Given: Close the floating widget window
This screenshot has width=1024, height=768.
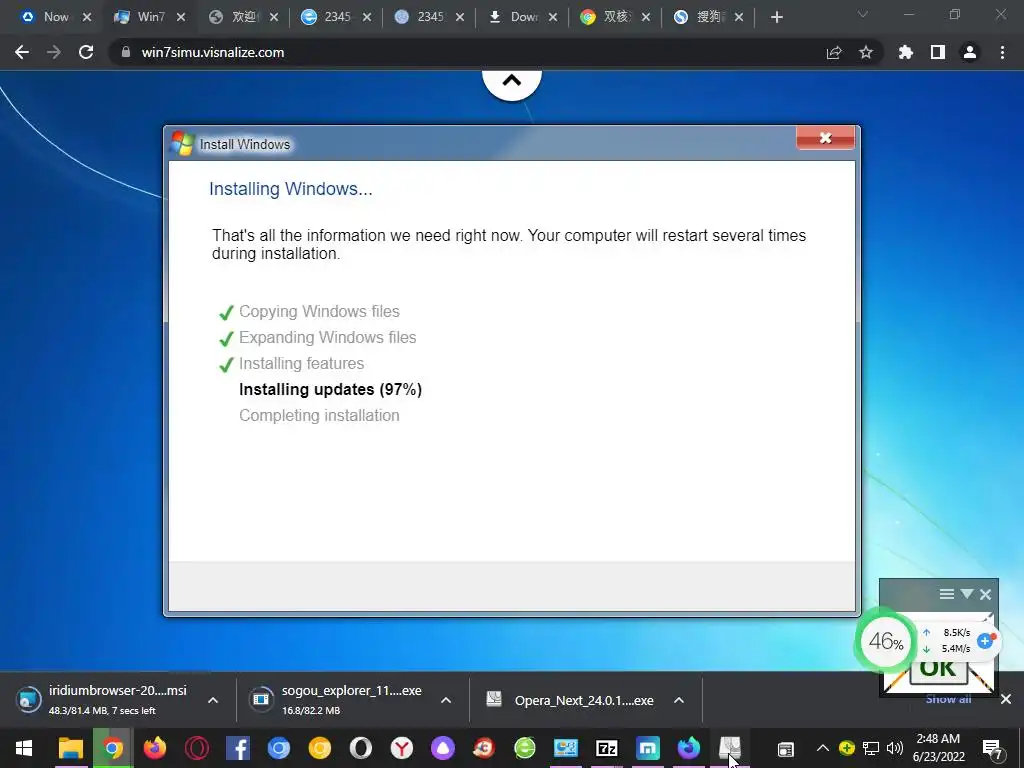Looking at the screenshot, I should pos(985,594).
